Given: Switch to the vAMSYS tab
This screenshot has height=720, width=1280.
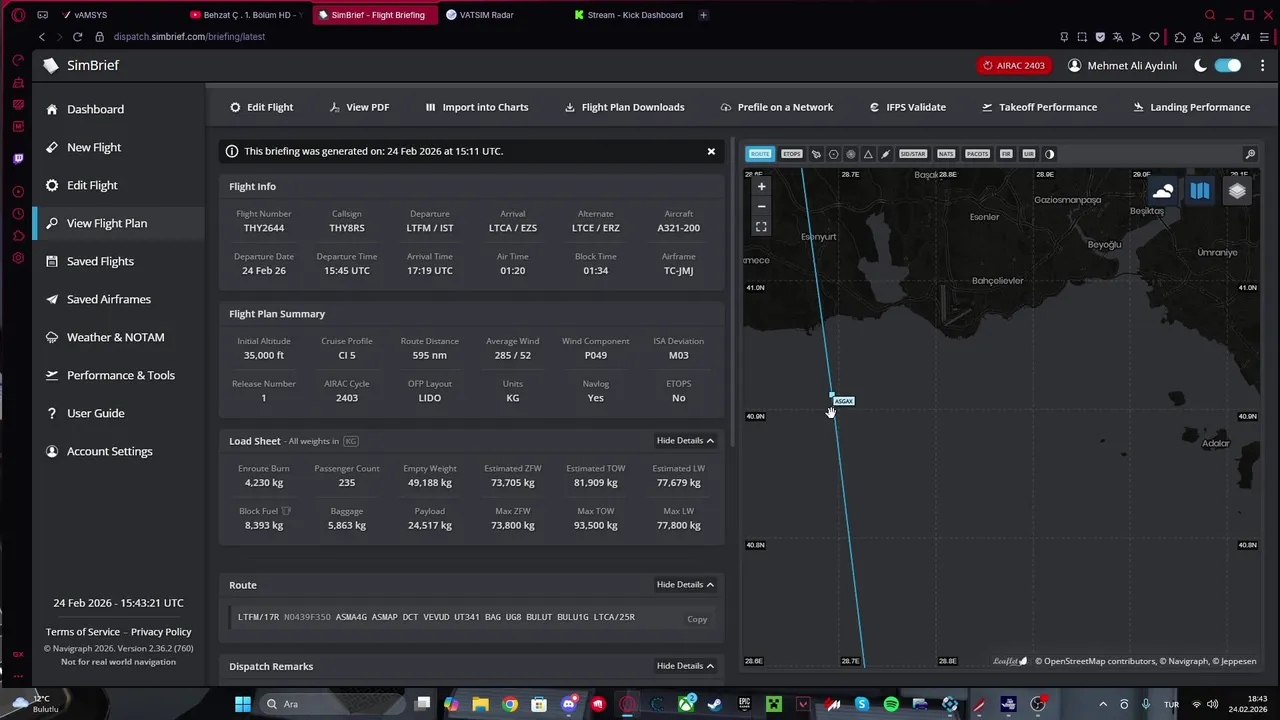Looking at the screenshot, I should 91,15.
